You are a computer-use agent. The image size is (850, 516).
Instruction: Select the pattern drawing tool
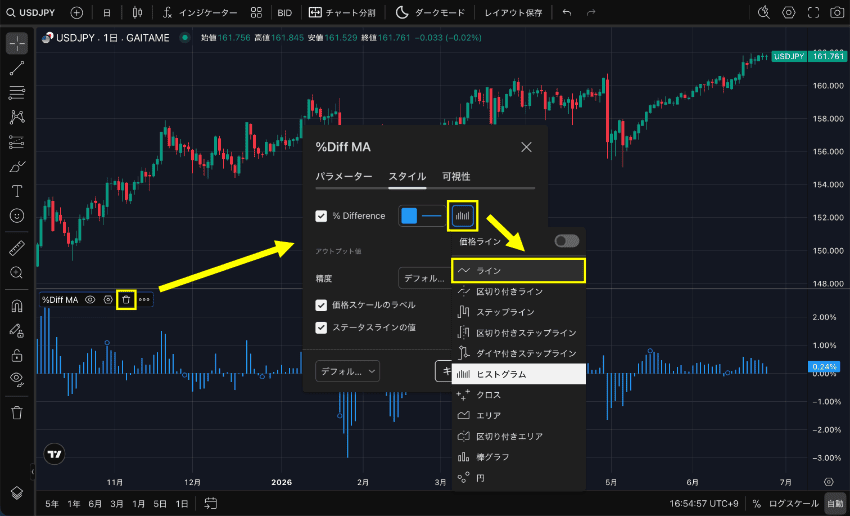17,117
